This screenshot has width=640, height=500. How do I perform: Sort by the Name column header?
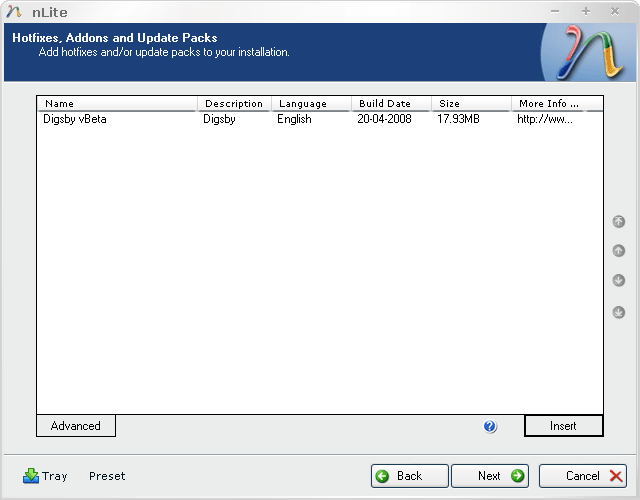coord(117,104)
